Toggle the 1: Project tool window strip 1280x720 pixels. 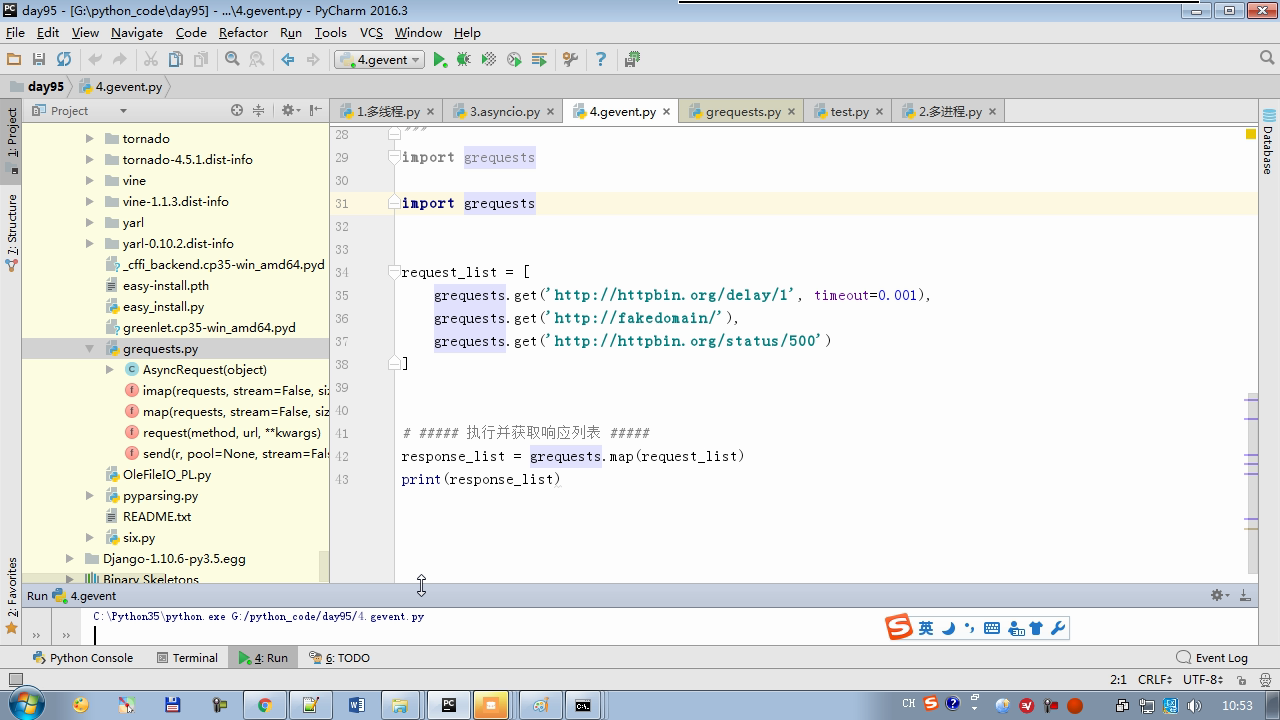point(12,133)
